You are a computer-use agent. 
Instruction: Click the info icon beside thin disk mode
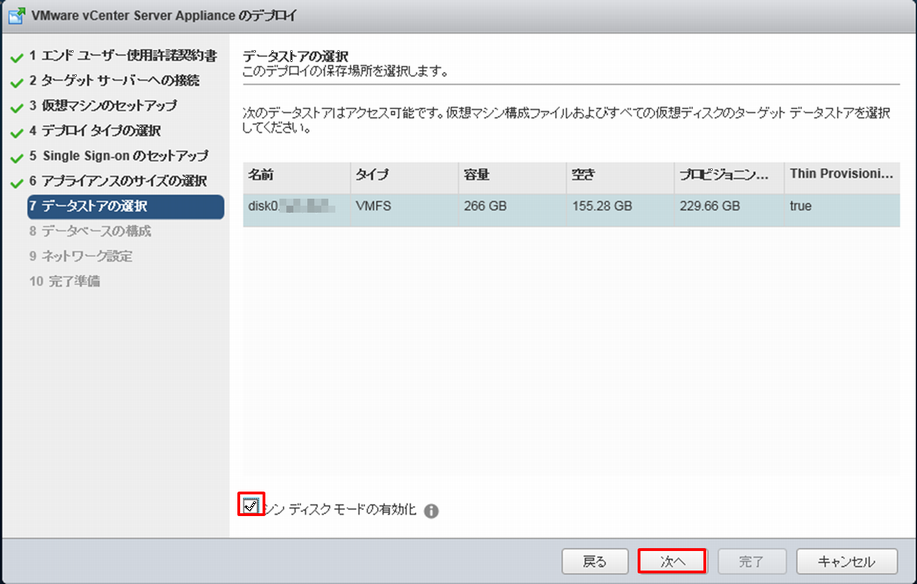(431, 511)
